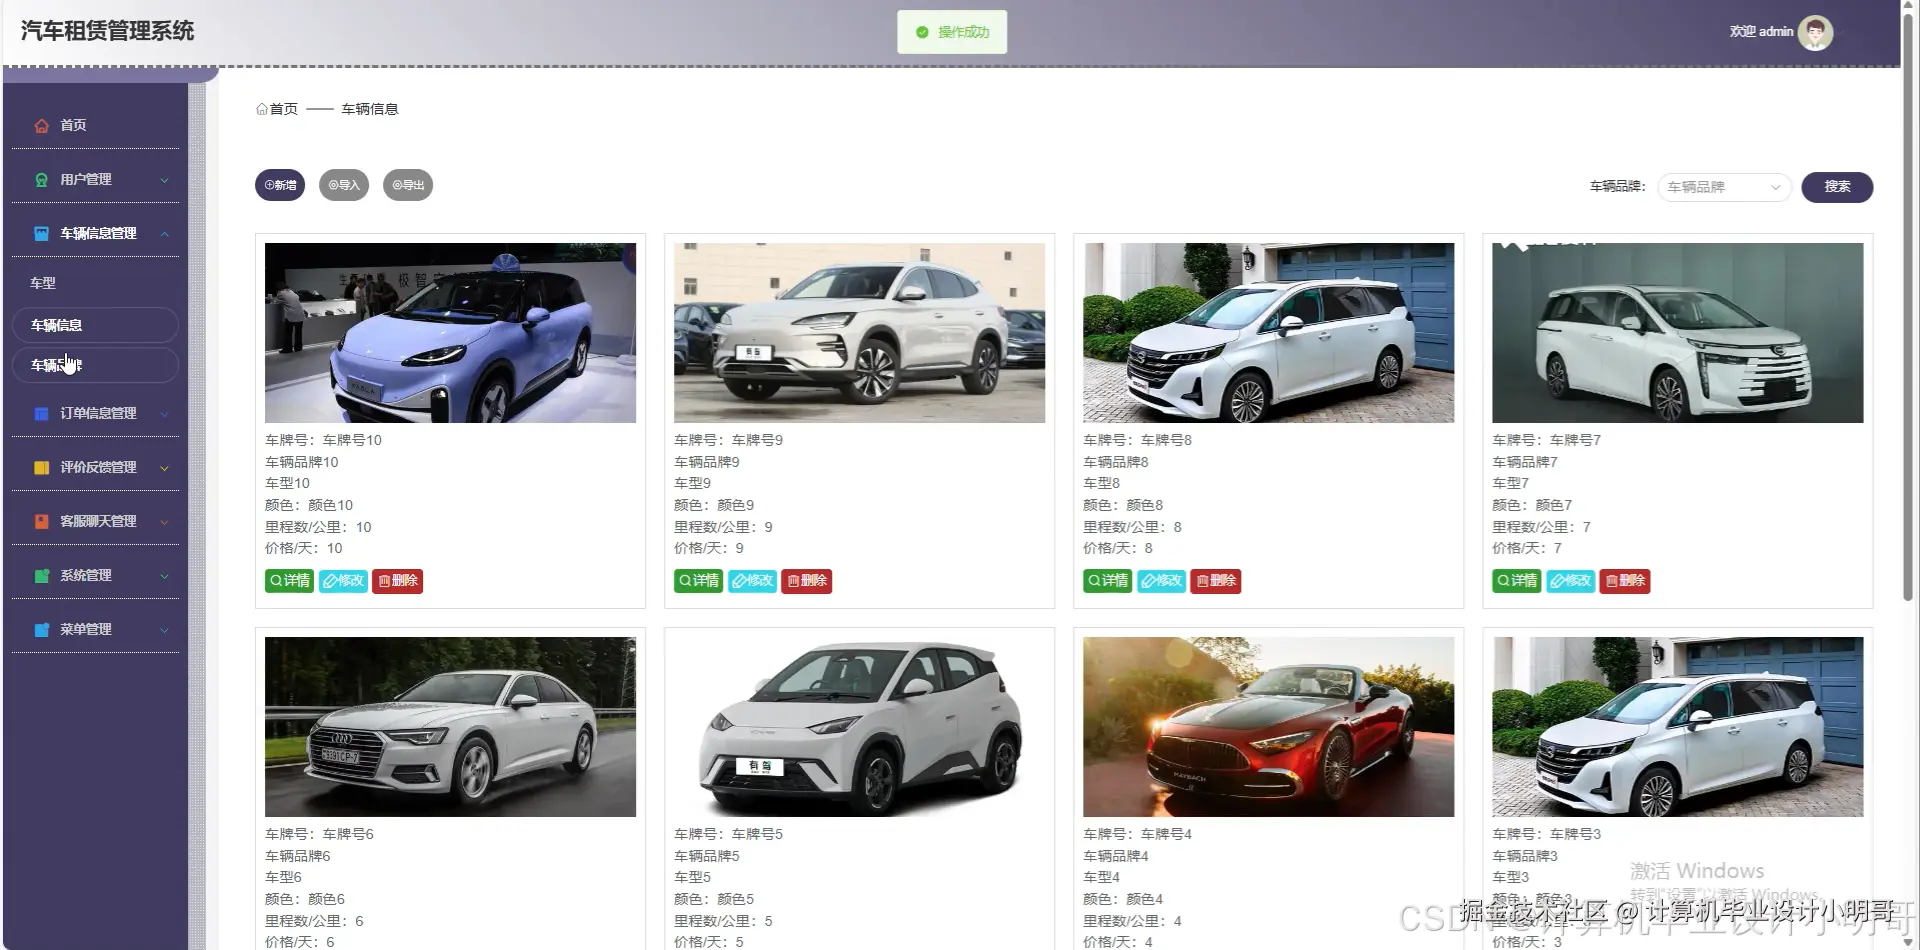This screenshot has height=950, width=1920.
Task: Open the 首页 item in the sidebar
Action: pyautogui.click(x=95, y=125)
